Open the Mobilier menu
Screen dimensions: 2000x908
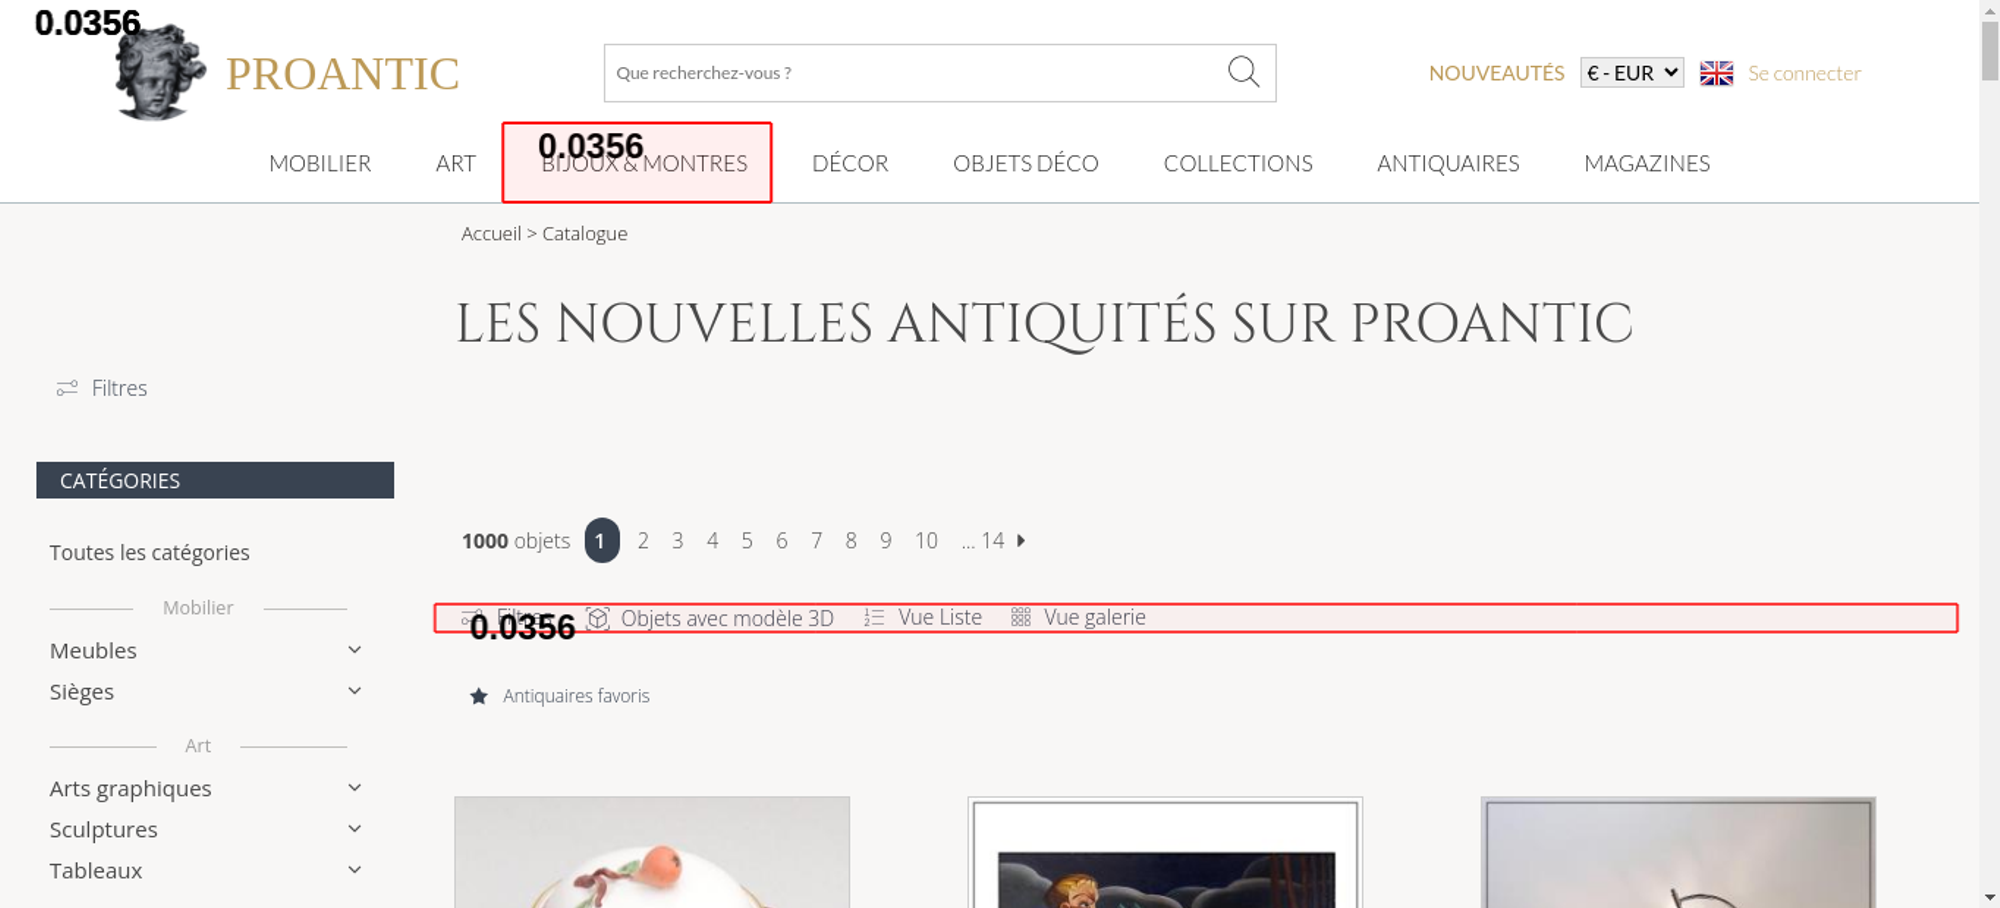320,164
